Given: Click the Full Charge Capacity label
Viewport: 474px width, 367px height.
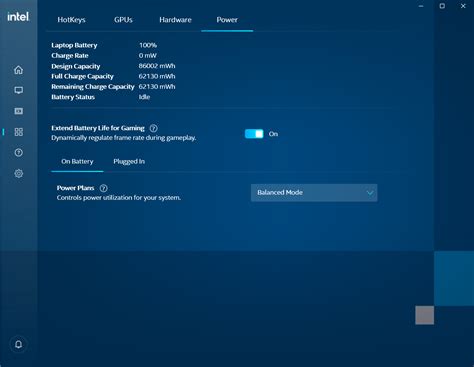Looking at the screenshot, I should coord(82,76).
